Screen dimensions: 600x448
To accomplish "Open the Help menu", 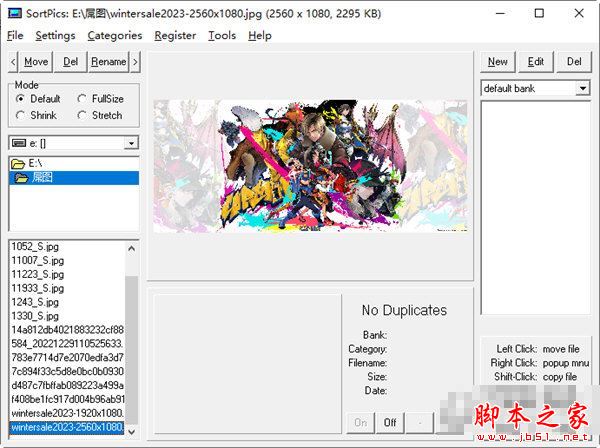I will click(x=260, y=36).
